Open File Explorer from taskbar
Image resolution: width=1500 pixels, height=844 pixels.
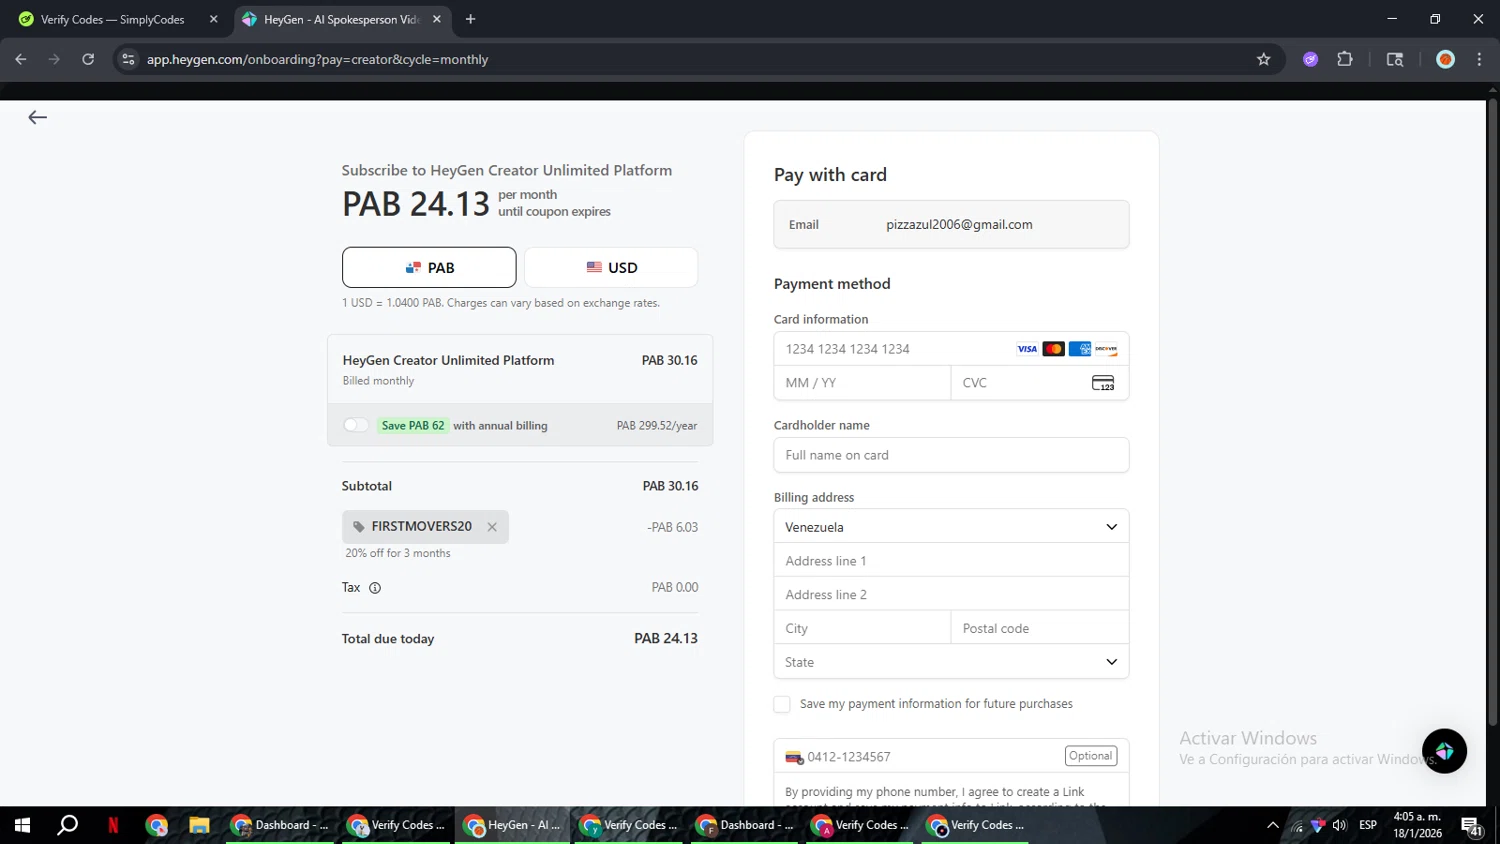click(x=199, y=825)
